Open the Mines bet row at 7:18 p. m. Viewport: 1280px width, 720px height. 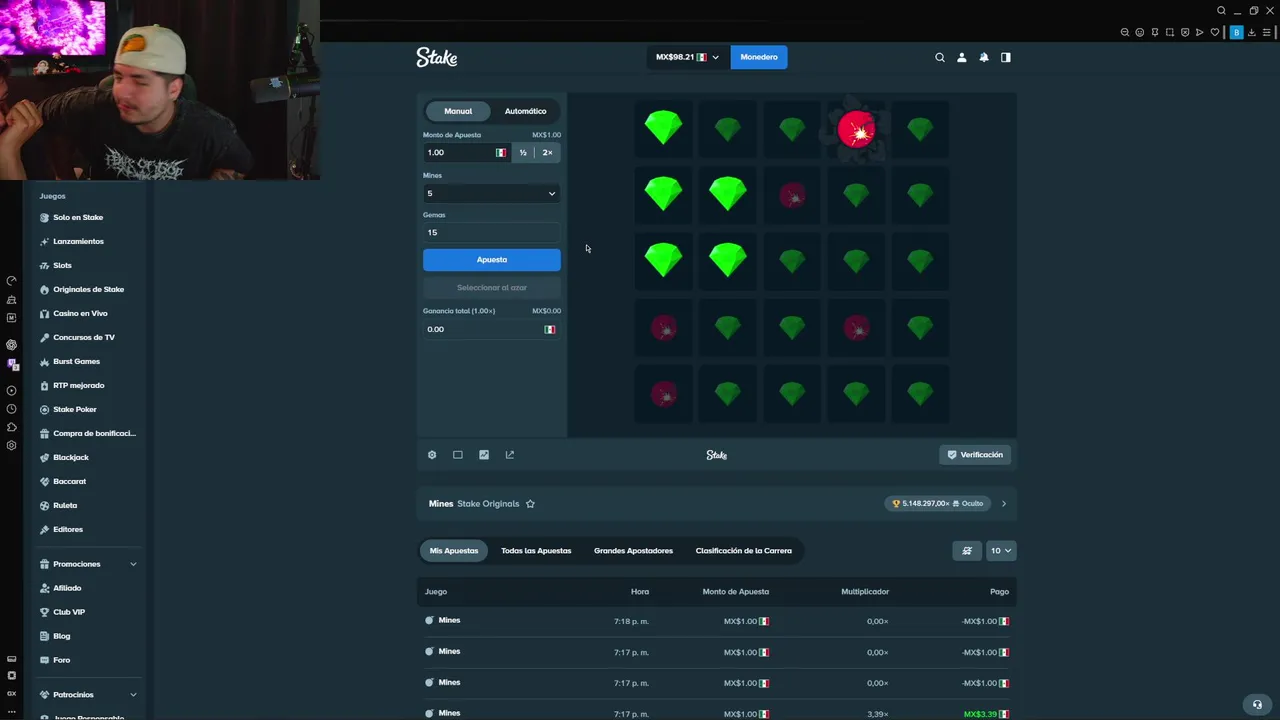point(716,621)
